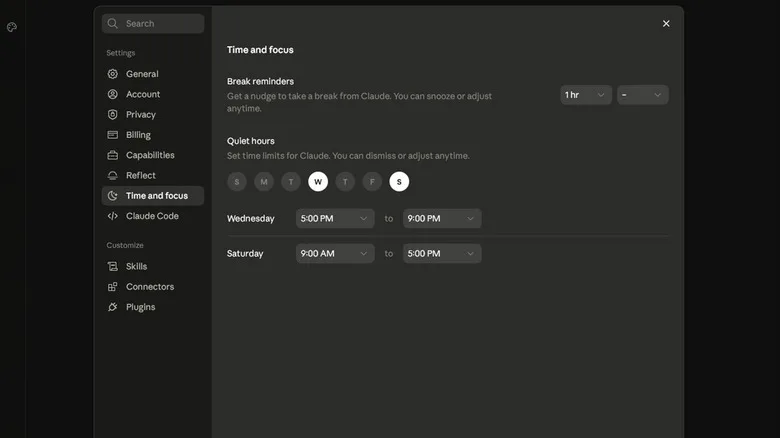Toggle Sunday quiet hours day circle
Image resolution: width=780 pixels, height=438 pixels.
coord(237,182)
